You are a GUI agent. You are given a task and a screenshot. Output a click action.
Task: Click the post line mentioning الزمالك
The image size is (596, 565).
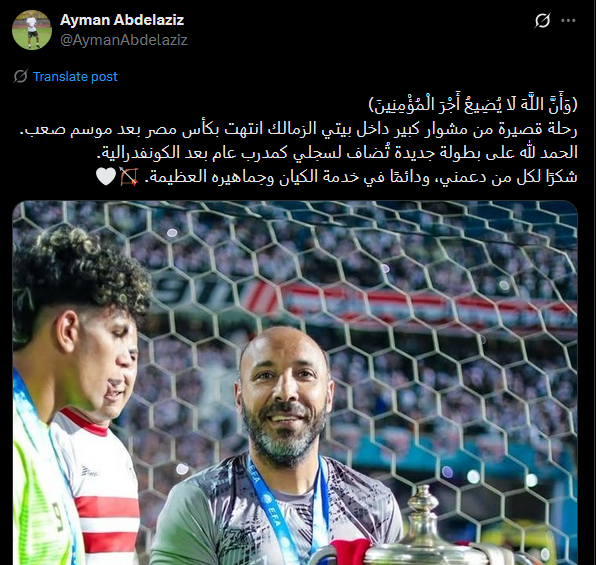click(x=298, y=129)
